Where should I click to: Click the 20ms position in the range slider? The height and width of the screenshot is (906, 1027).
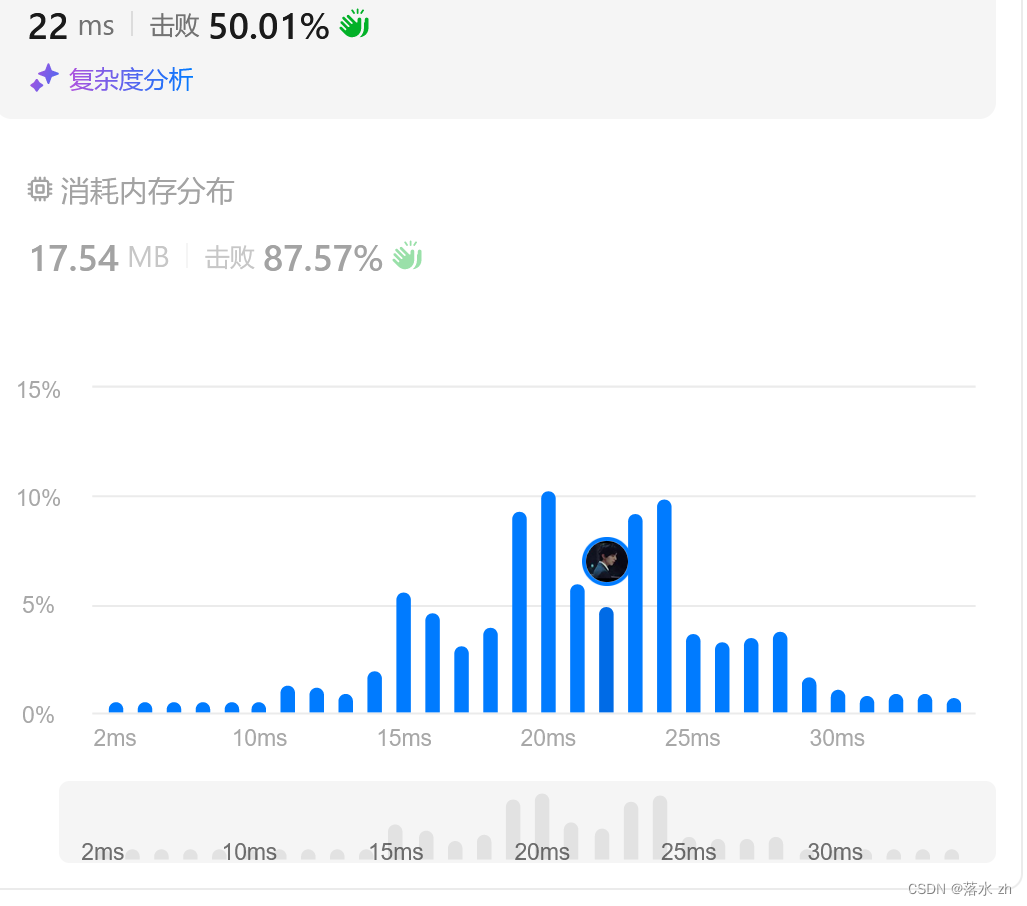click(x=542, y=852)
